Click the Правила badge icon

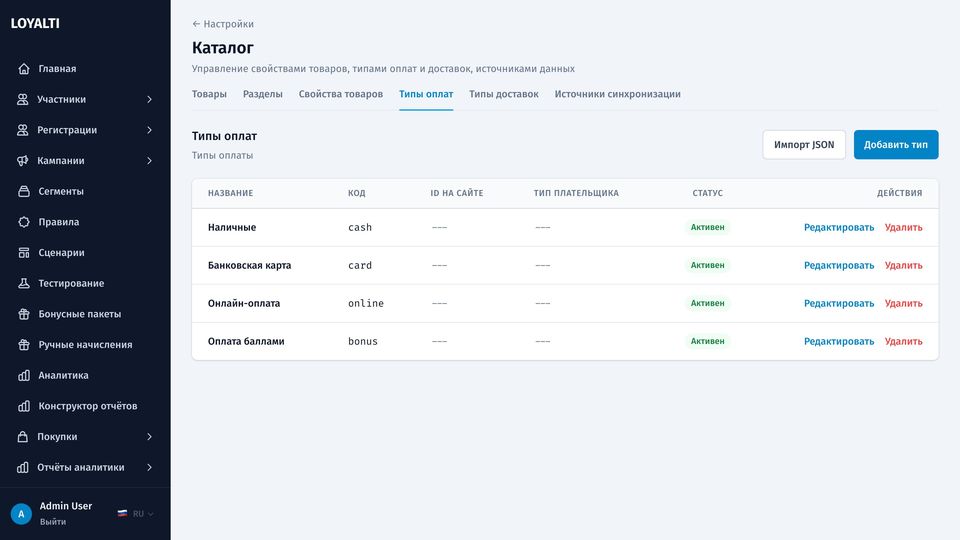(x=24, y=222)
